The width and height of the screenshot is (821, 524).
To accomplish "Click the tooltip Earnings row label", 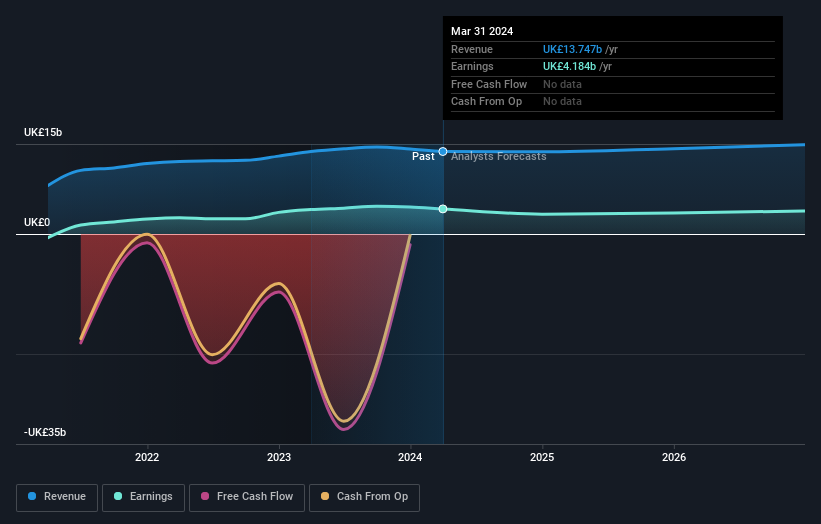I will [472, 66].
